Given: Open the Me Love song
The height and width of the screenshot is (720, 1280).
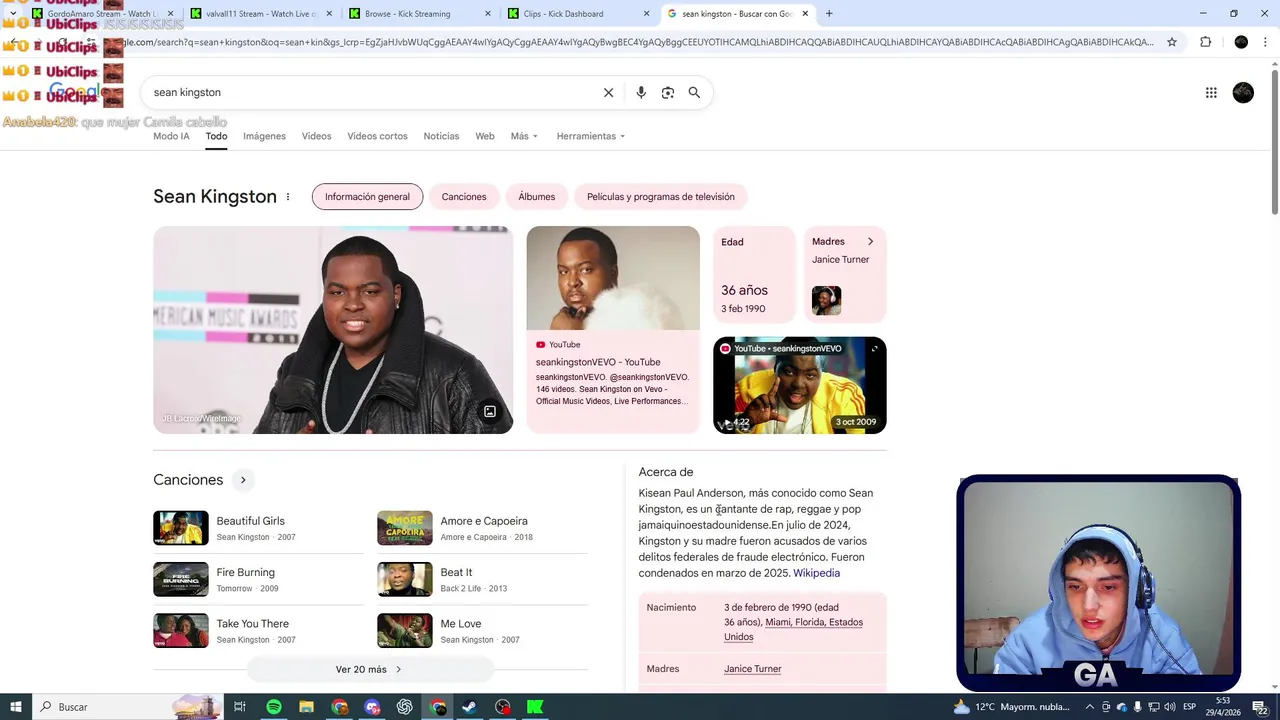Looking at the screenshot, I should pos(482,631).
